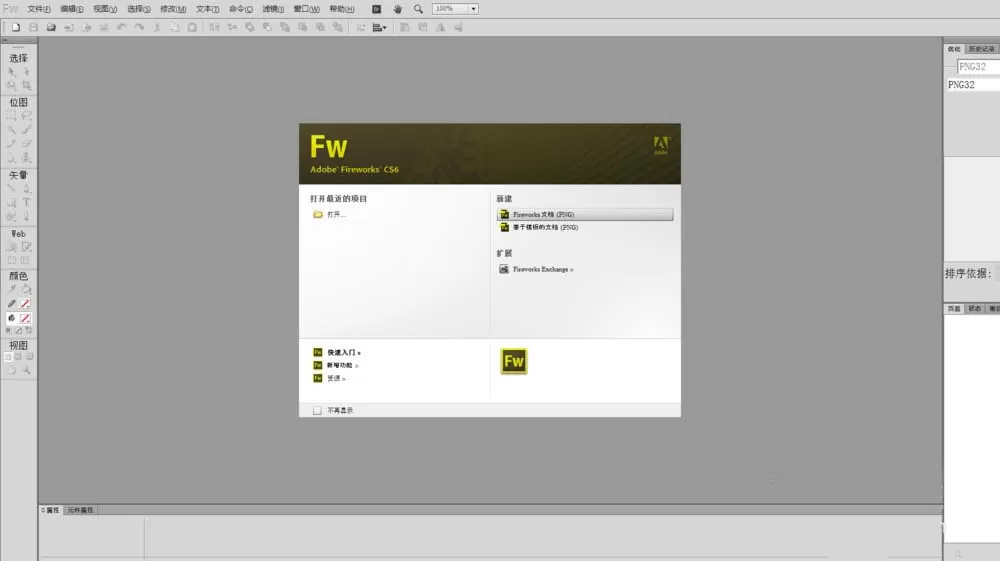The width and height of the screenshot is (1000, 561).
Task: Open the fill color swatch
Action: pos(25,318)
